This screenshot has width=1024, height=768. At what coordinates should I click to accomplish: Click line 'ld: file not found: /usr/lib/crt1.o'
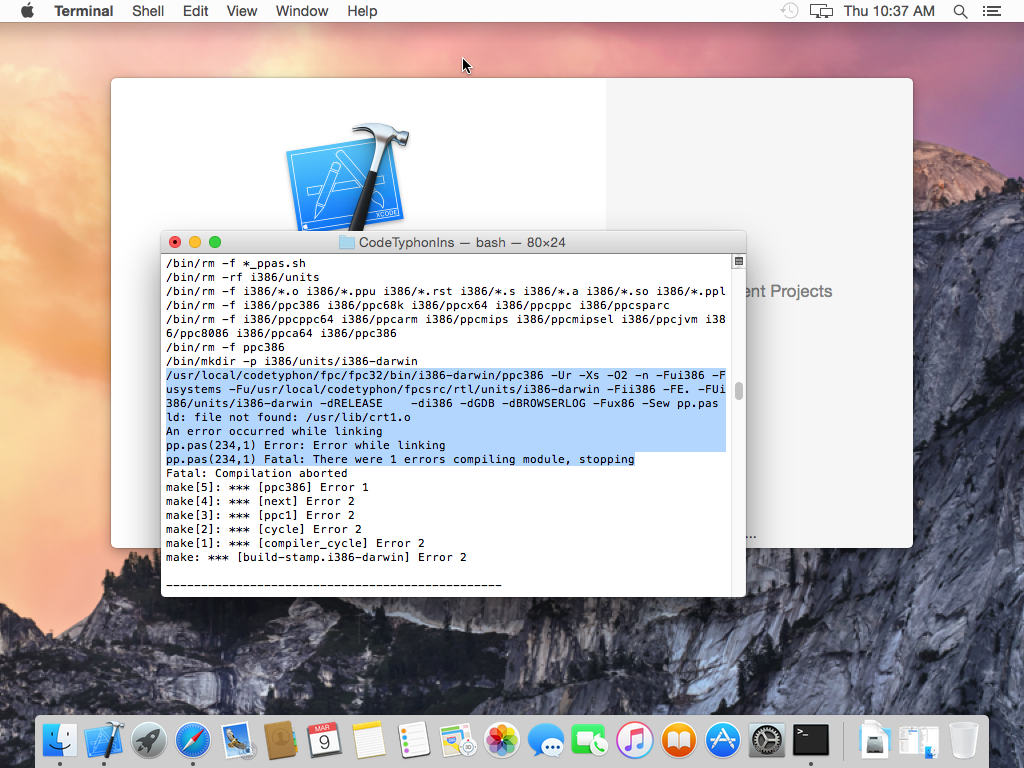pos(288,417)
